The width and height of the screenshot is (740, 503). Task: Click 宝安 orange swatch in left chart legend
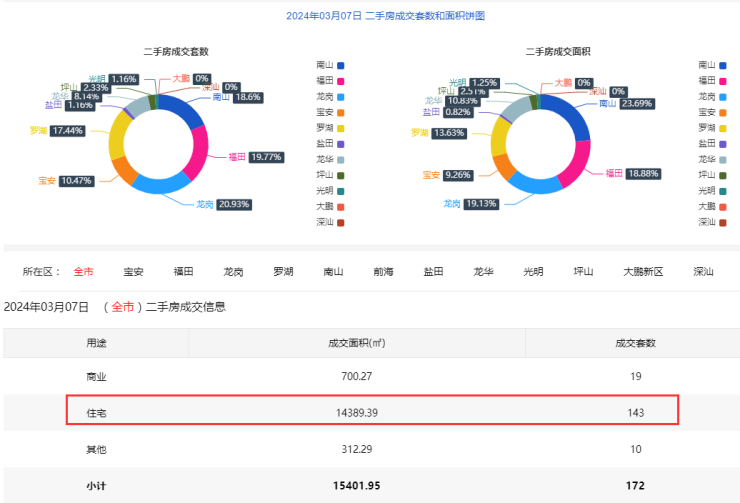(x=341, y=112)
